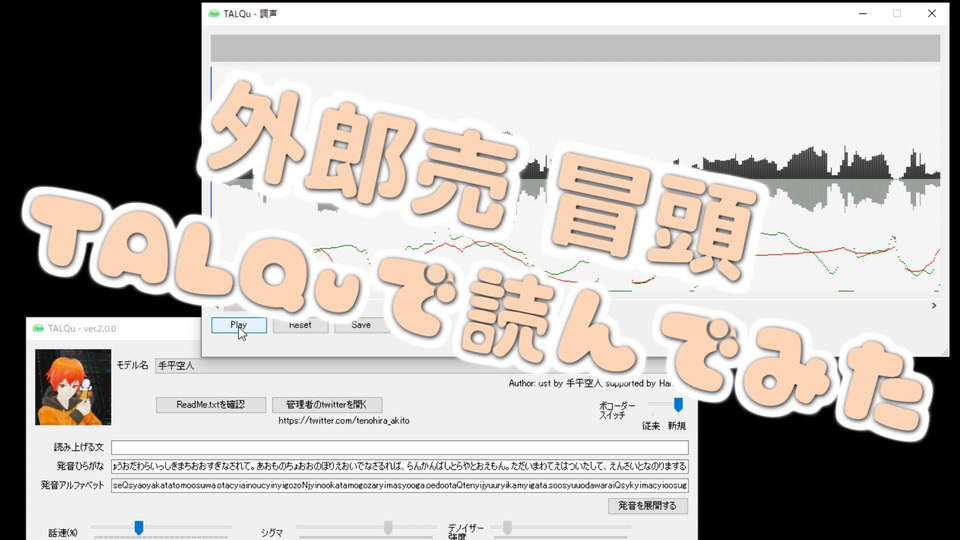Click the right arrow of waveform scrollbar

(x=934, y=306)
